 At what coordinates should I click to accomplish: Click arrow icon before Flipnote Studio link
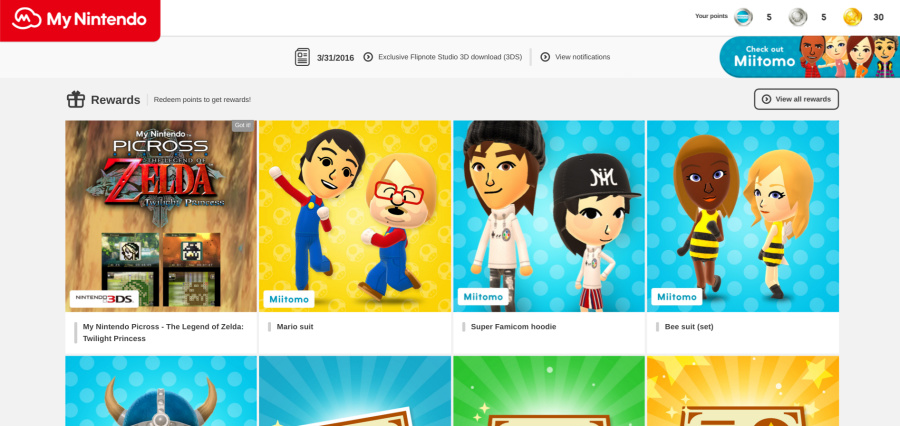tap(368, 57)
